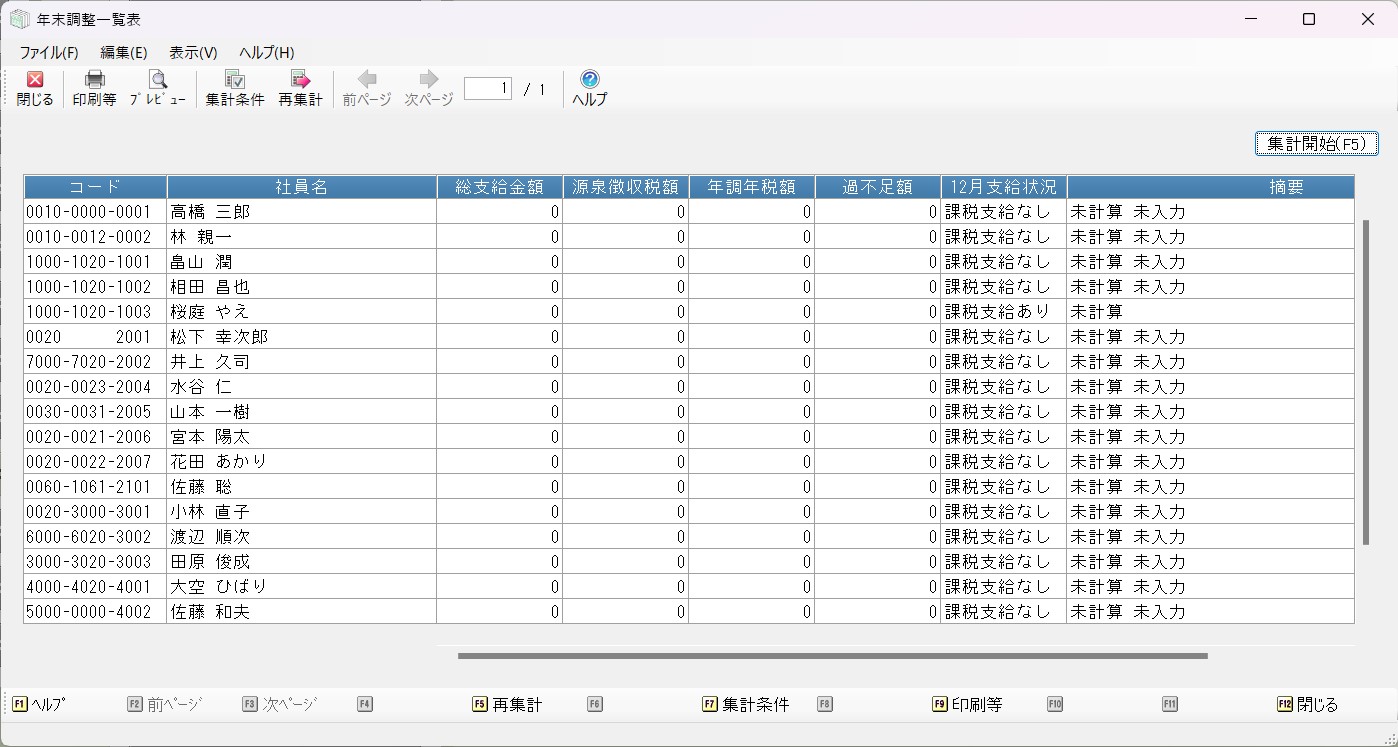
Task: Click the red 閉じる close icon in toolbar
Action: (x=35, y=80)
